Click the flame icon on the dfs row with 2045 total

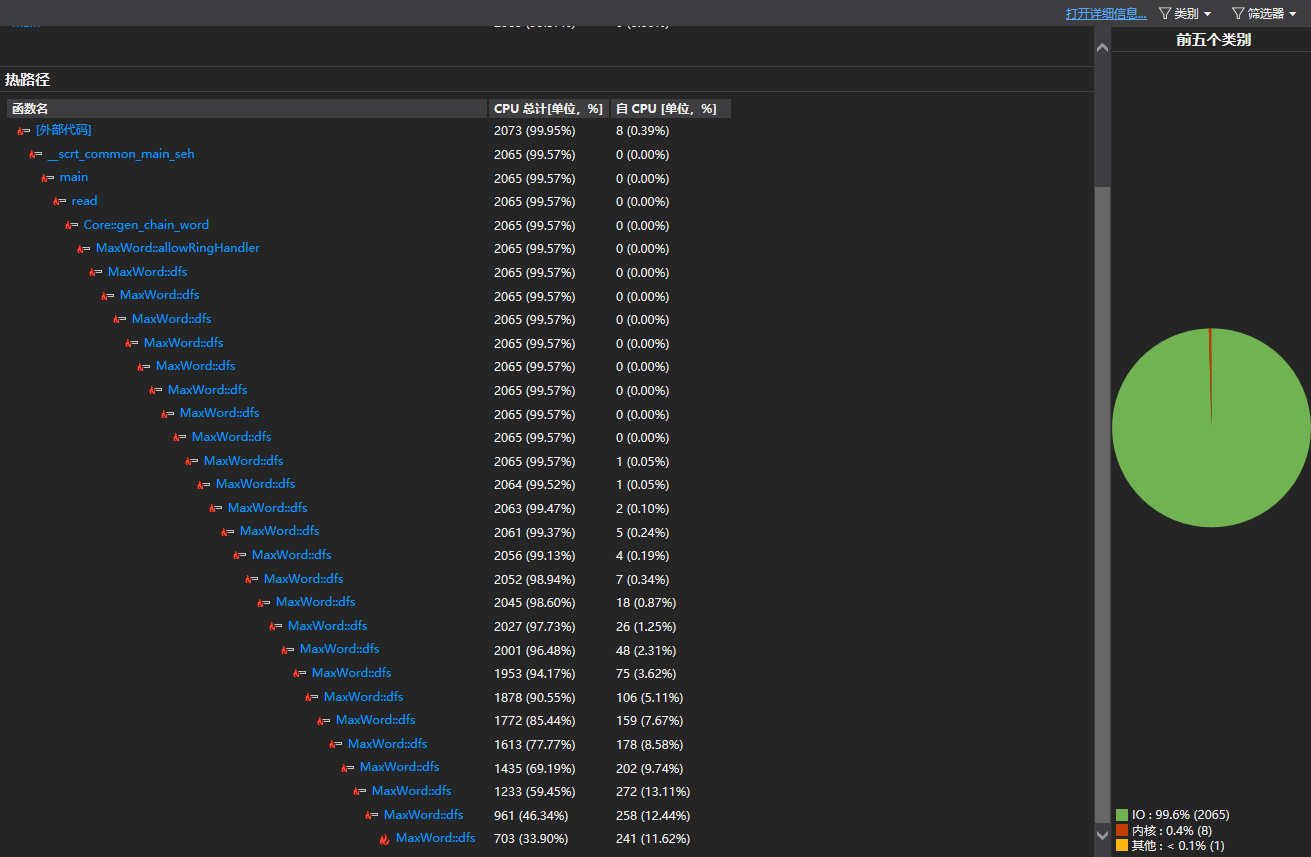point(264,603)
